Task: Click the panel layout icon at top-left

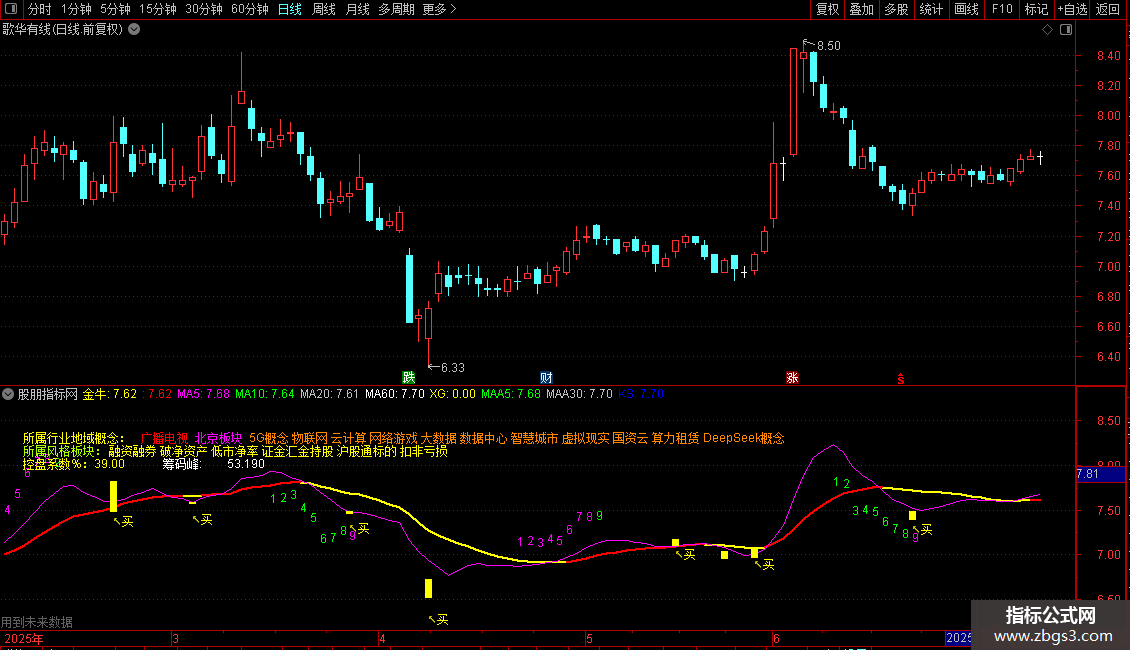Action: [11, 9]
